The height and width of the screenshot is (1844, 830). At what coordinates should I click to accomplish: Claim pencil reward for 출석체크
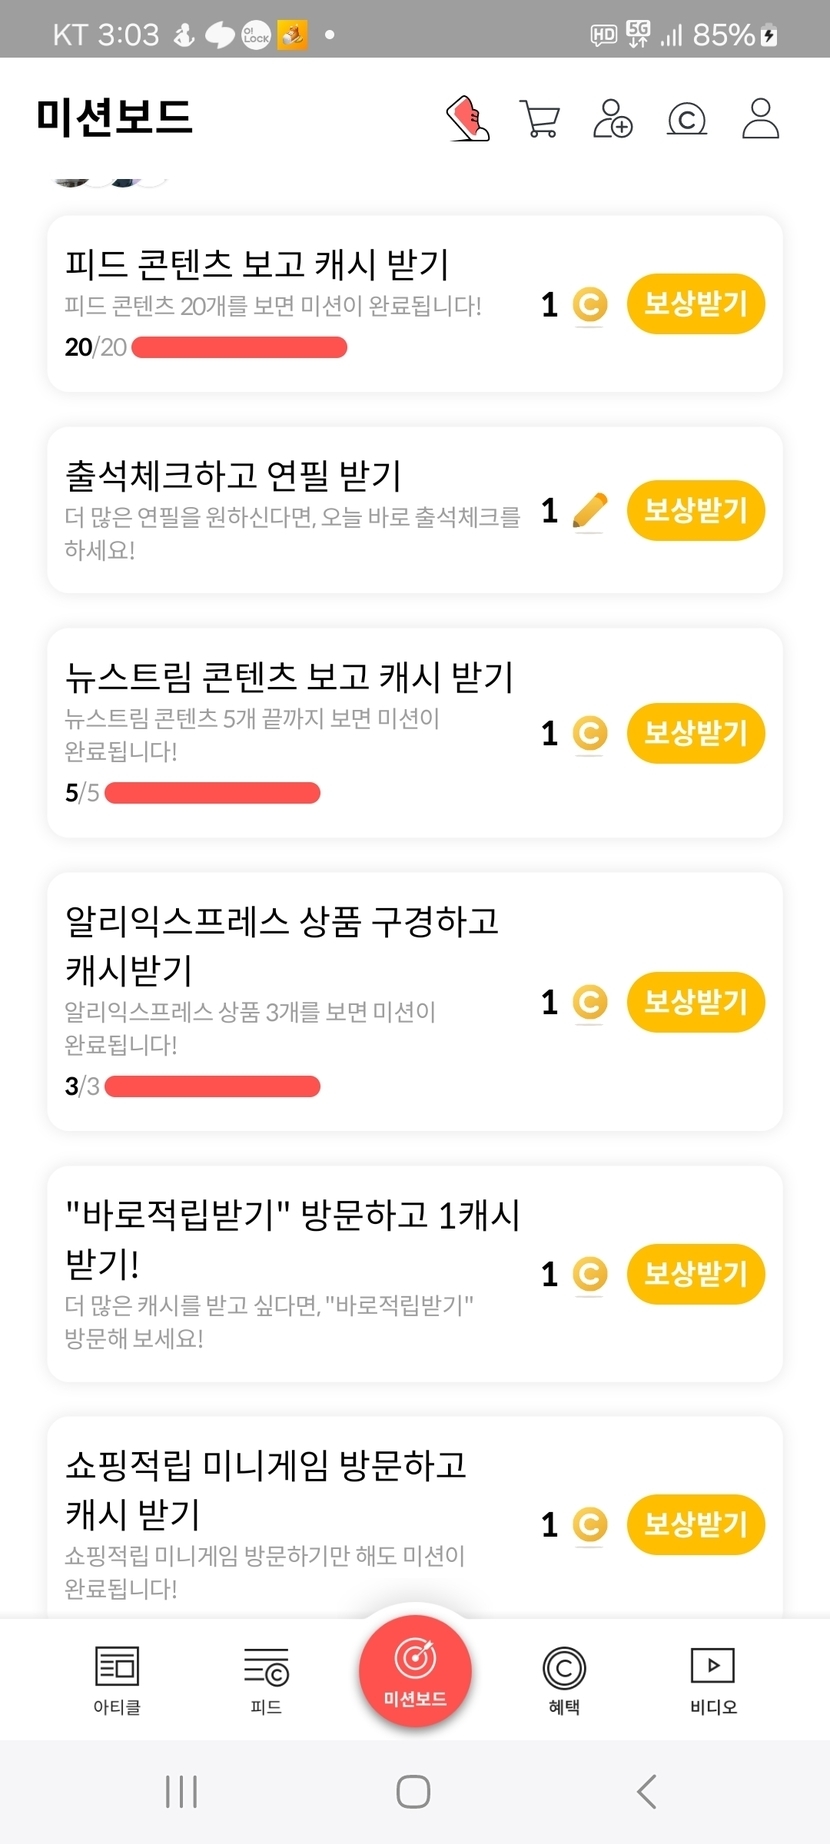695,511
